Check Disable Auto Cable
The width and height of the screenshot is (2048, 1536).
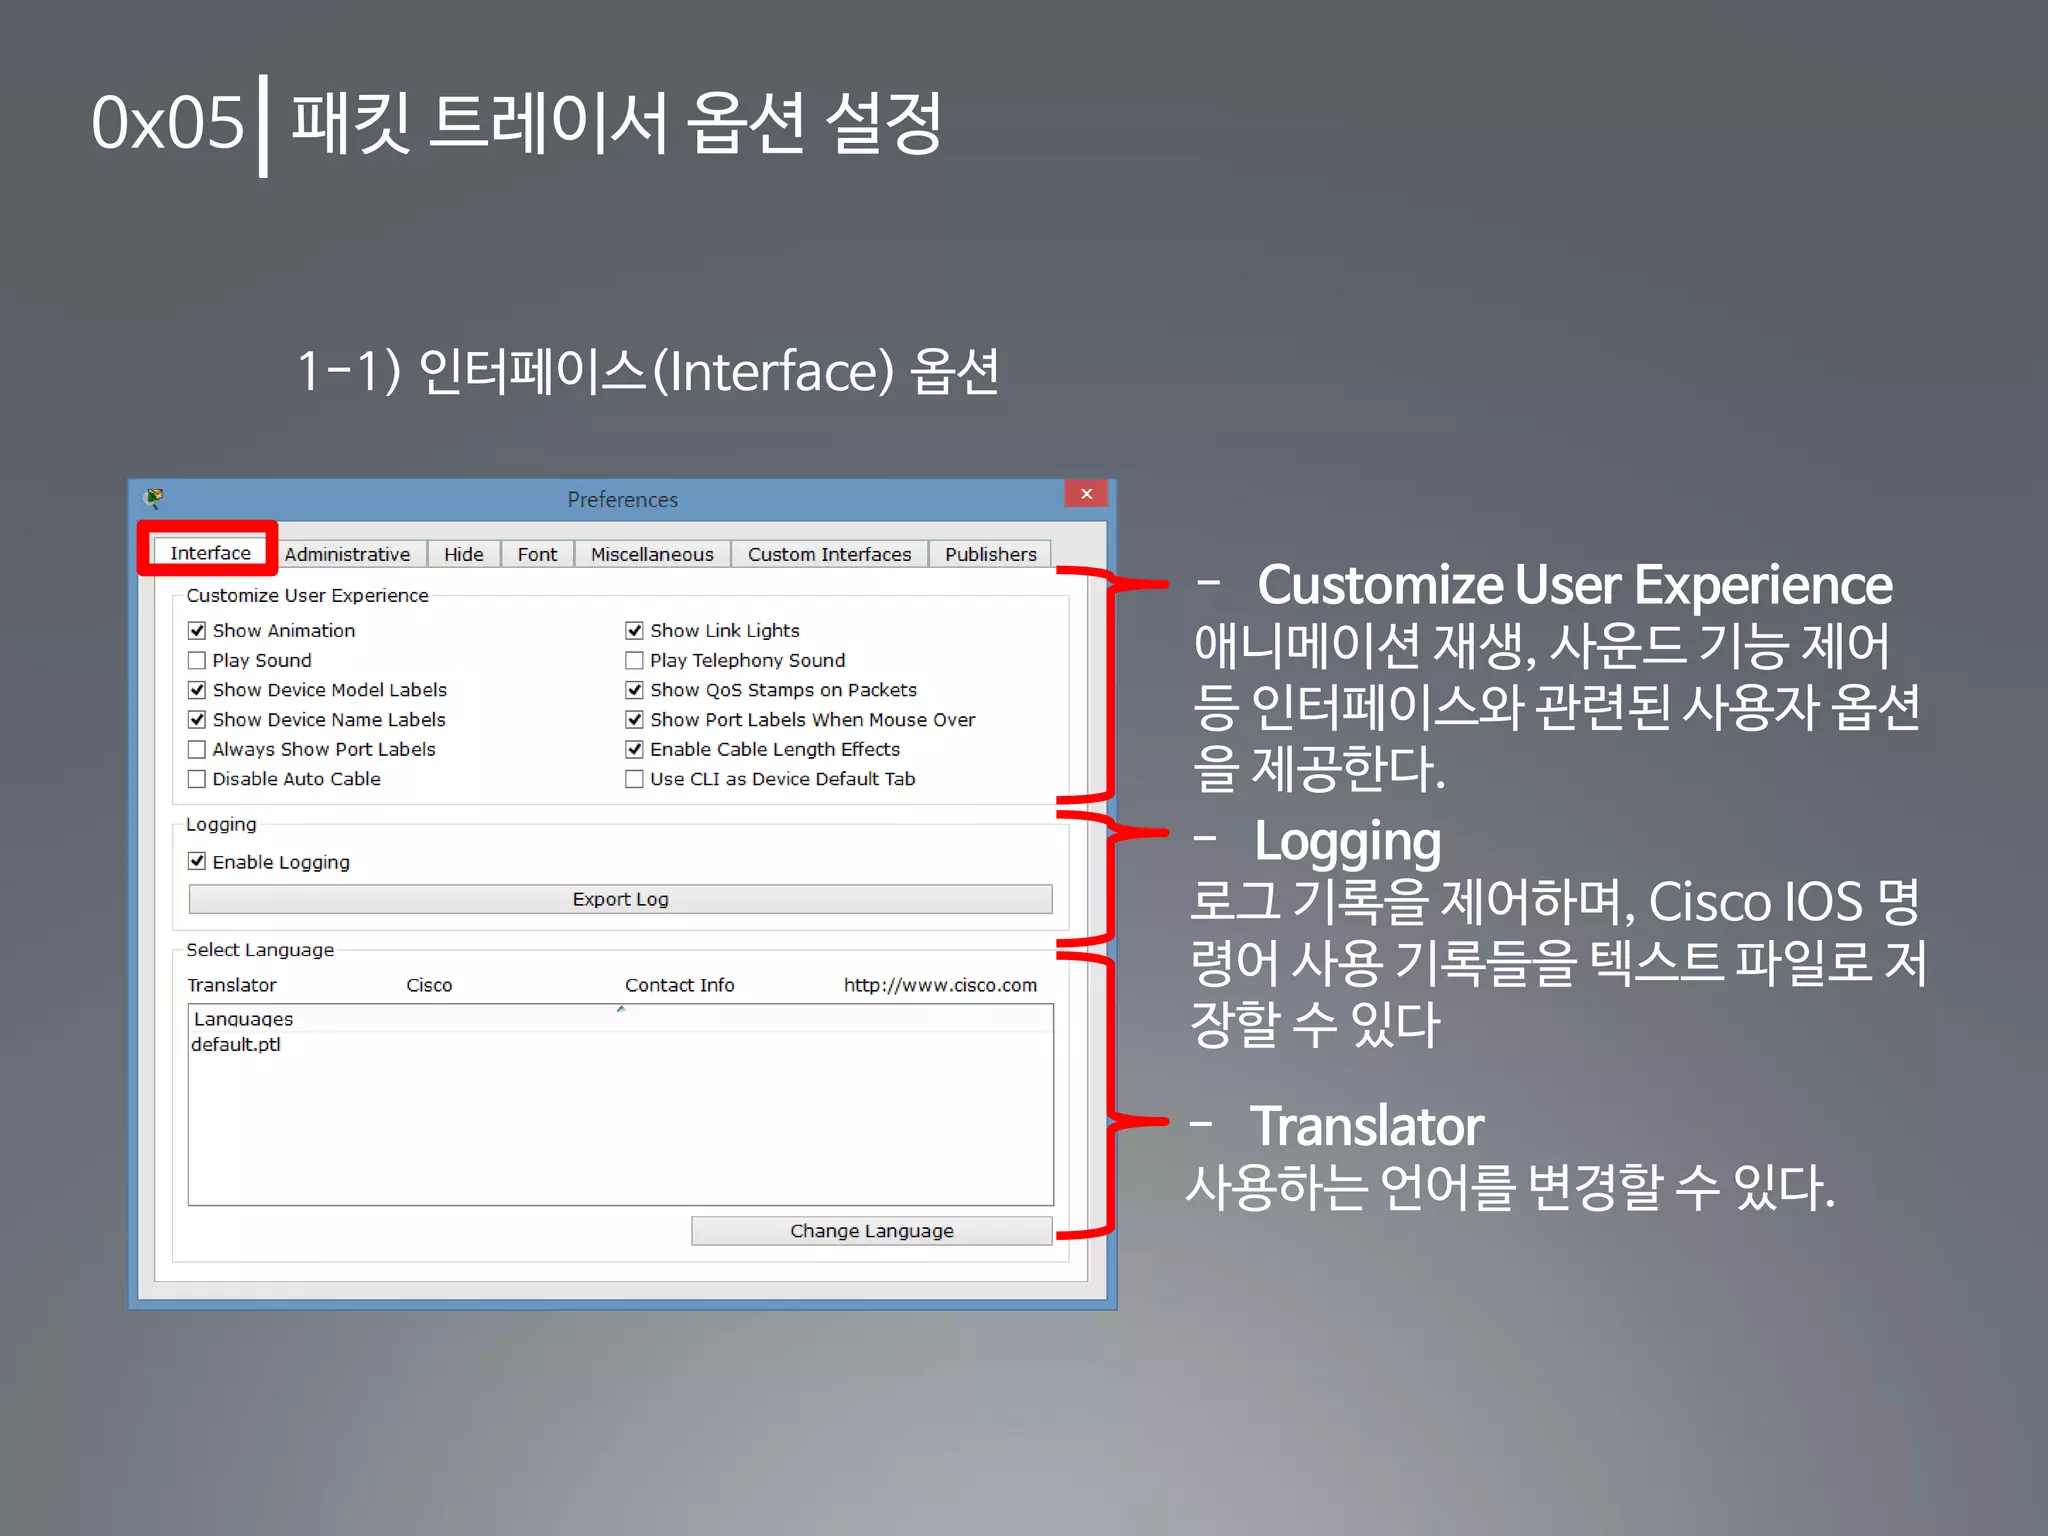[197, 779]
